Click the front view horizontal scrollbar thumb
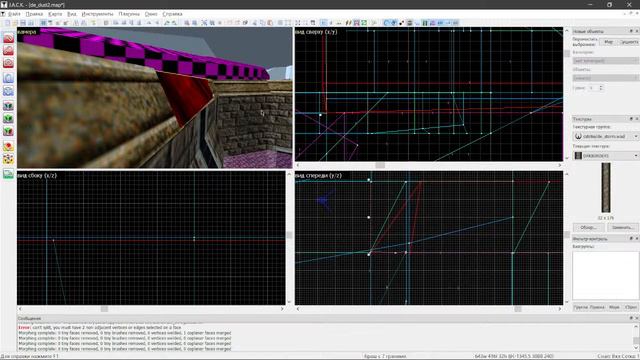 point(518,309)
